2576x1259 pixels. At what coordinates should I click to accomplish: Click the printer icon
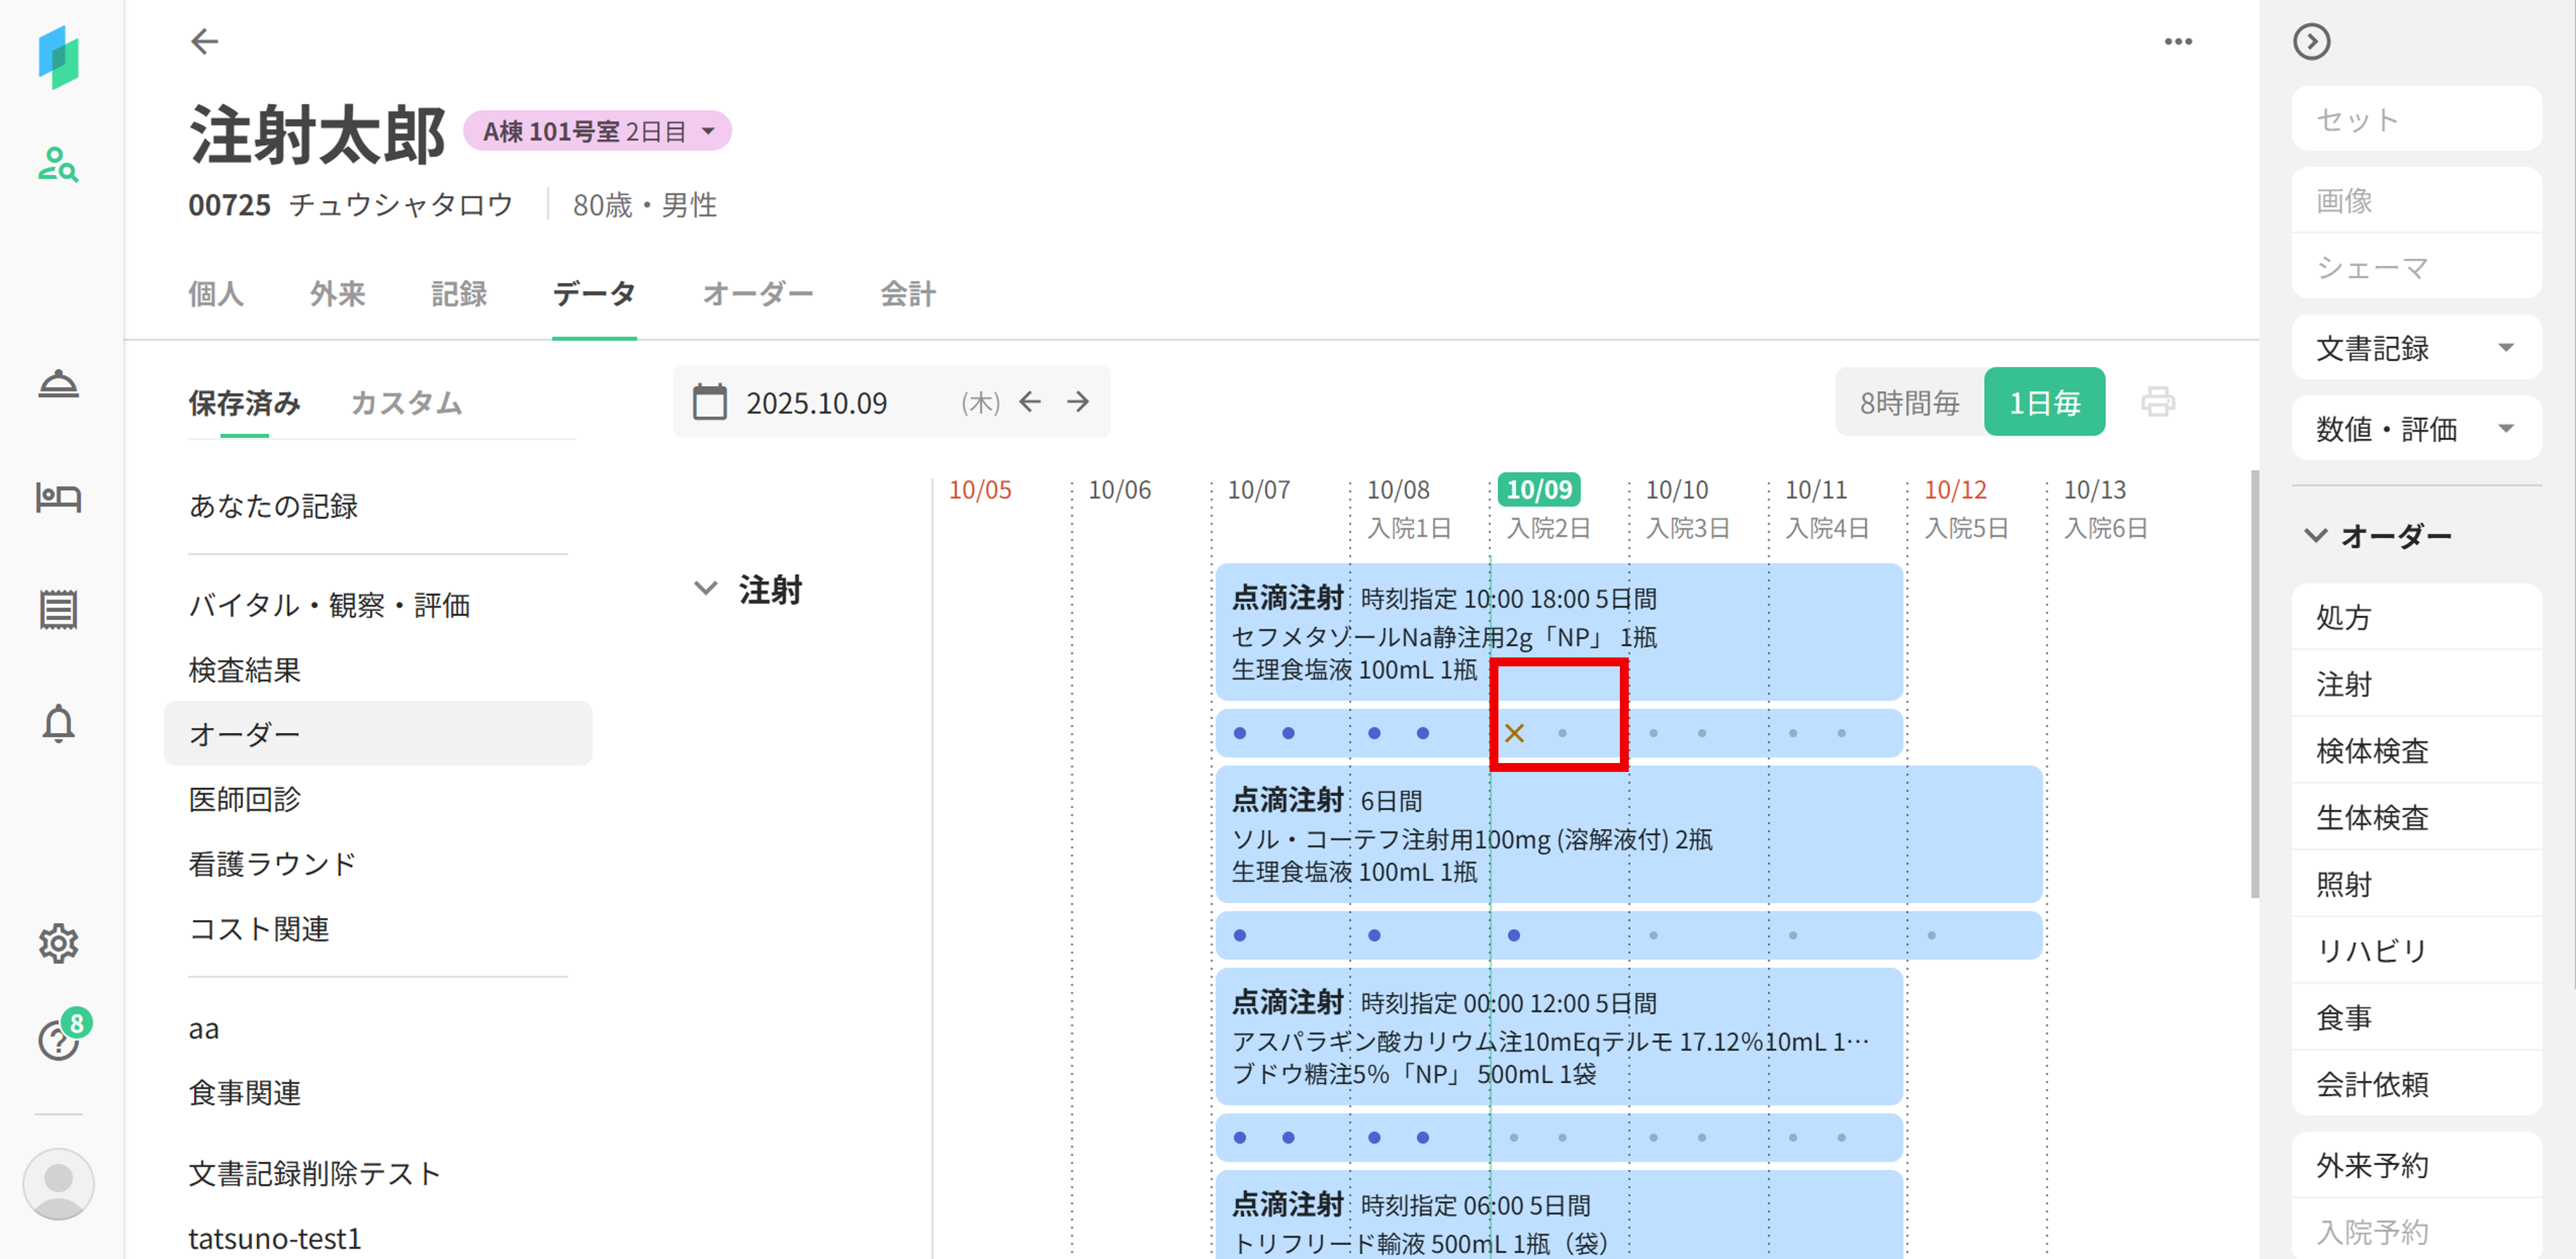click(x=2157, y=402)
